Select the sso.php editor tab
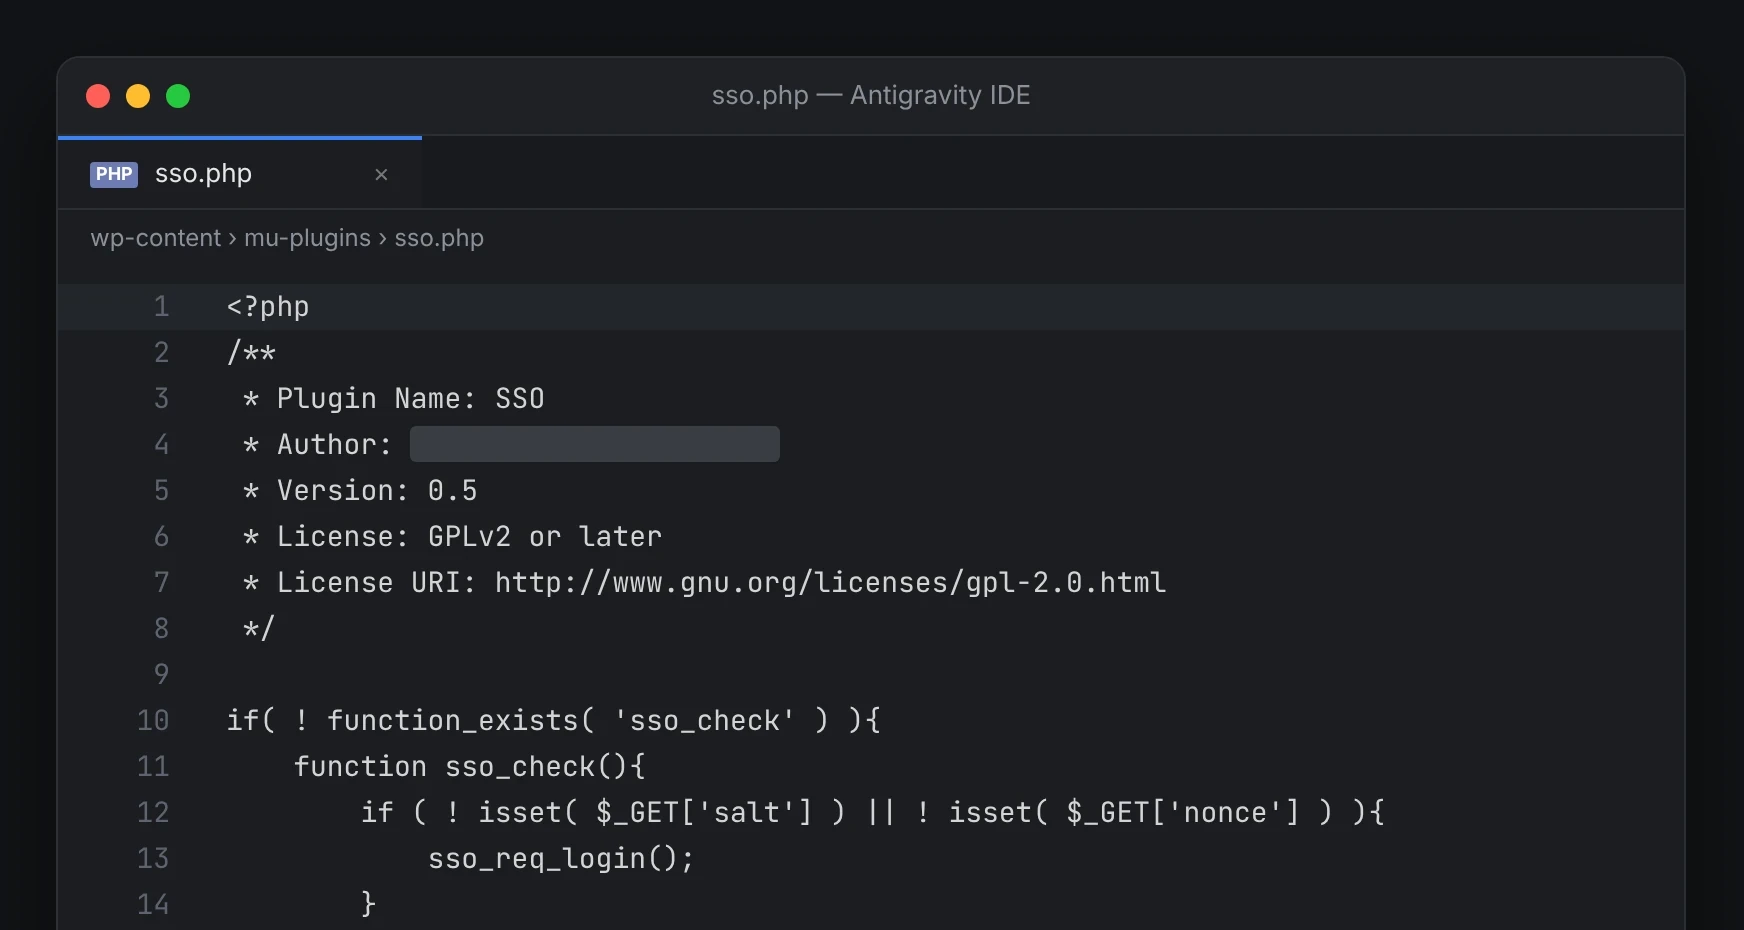The width and height of the screenshot is (1744, 930). tap(240, 174)
